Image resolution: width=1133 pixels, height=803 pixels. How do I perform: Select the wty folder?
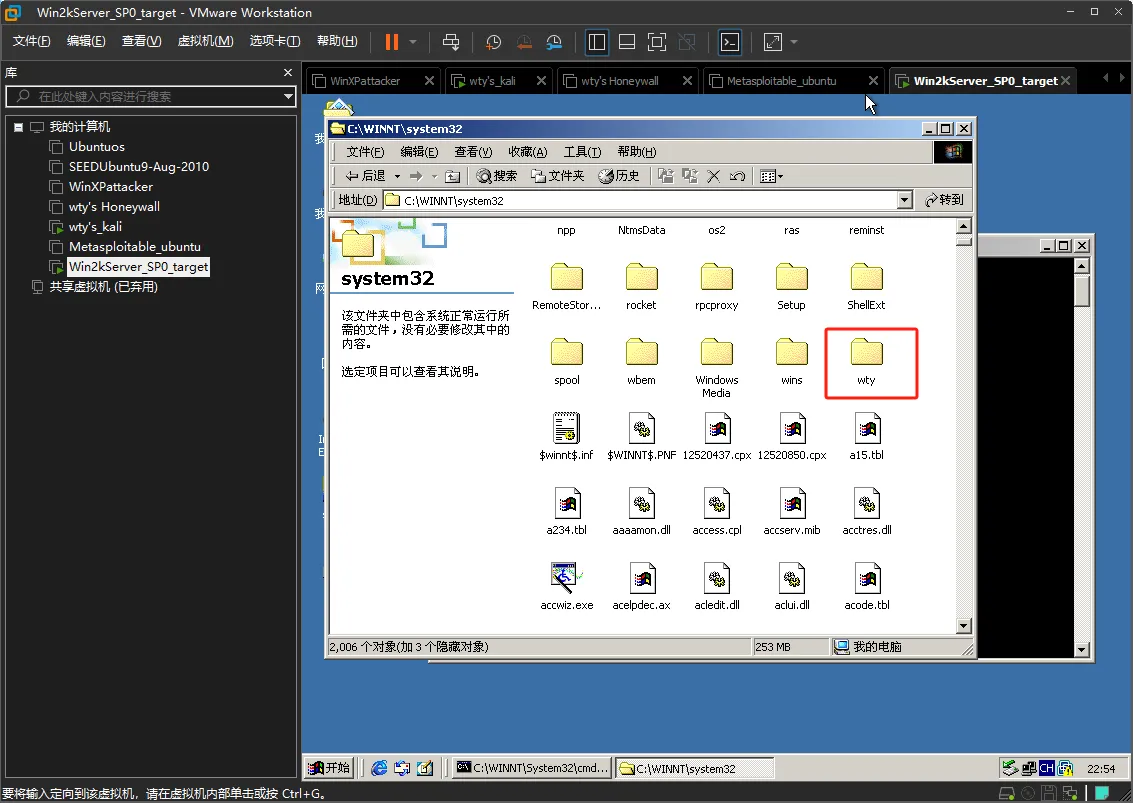click(x=866, y=362)
